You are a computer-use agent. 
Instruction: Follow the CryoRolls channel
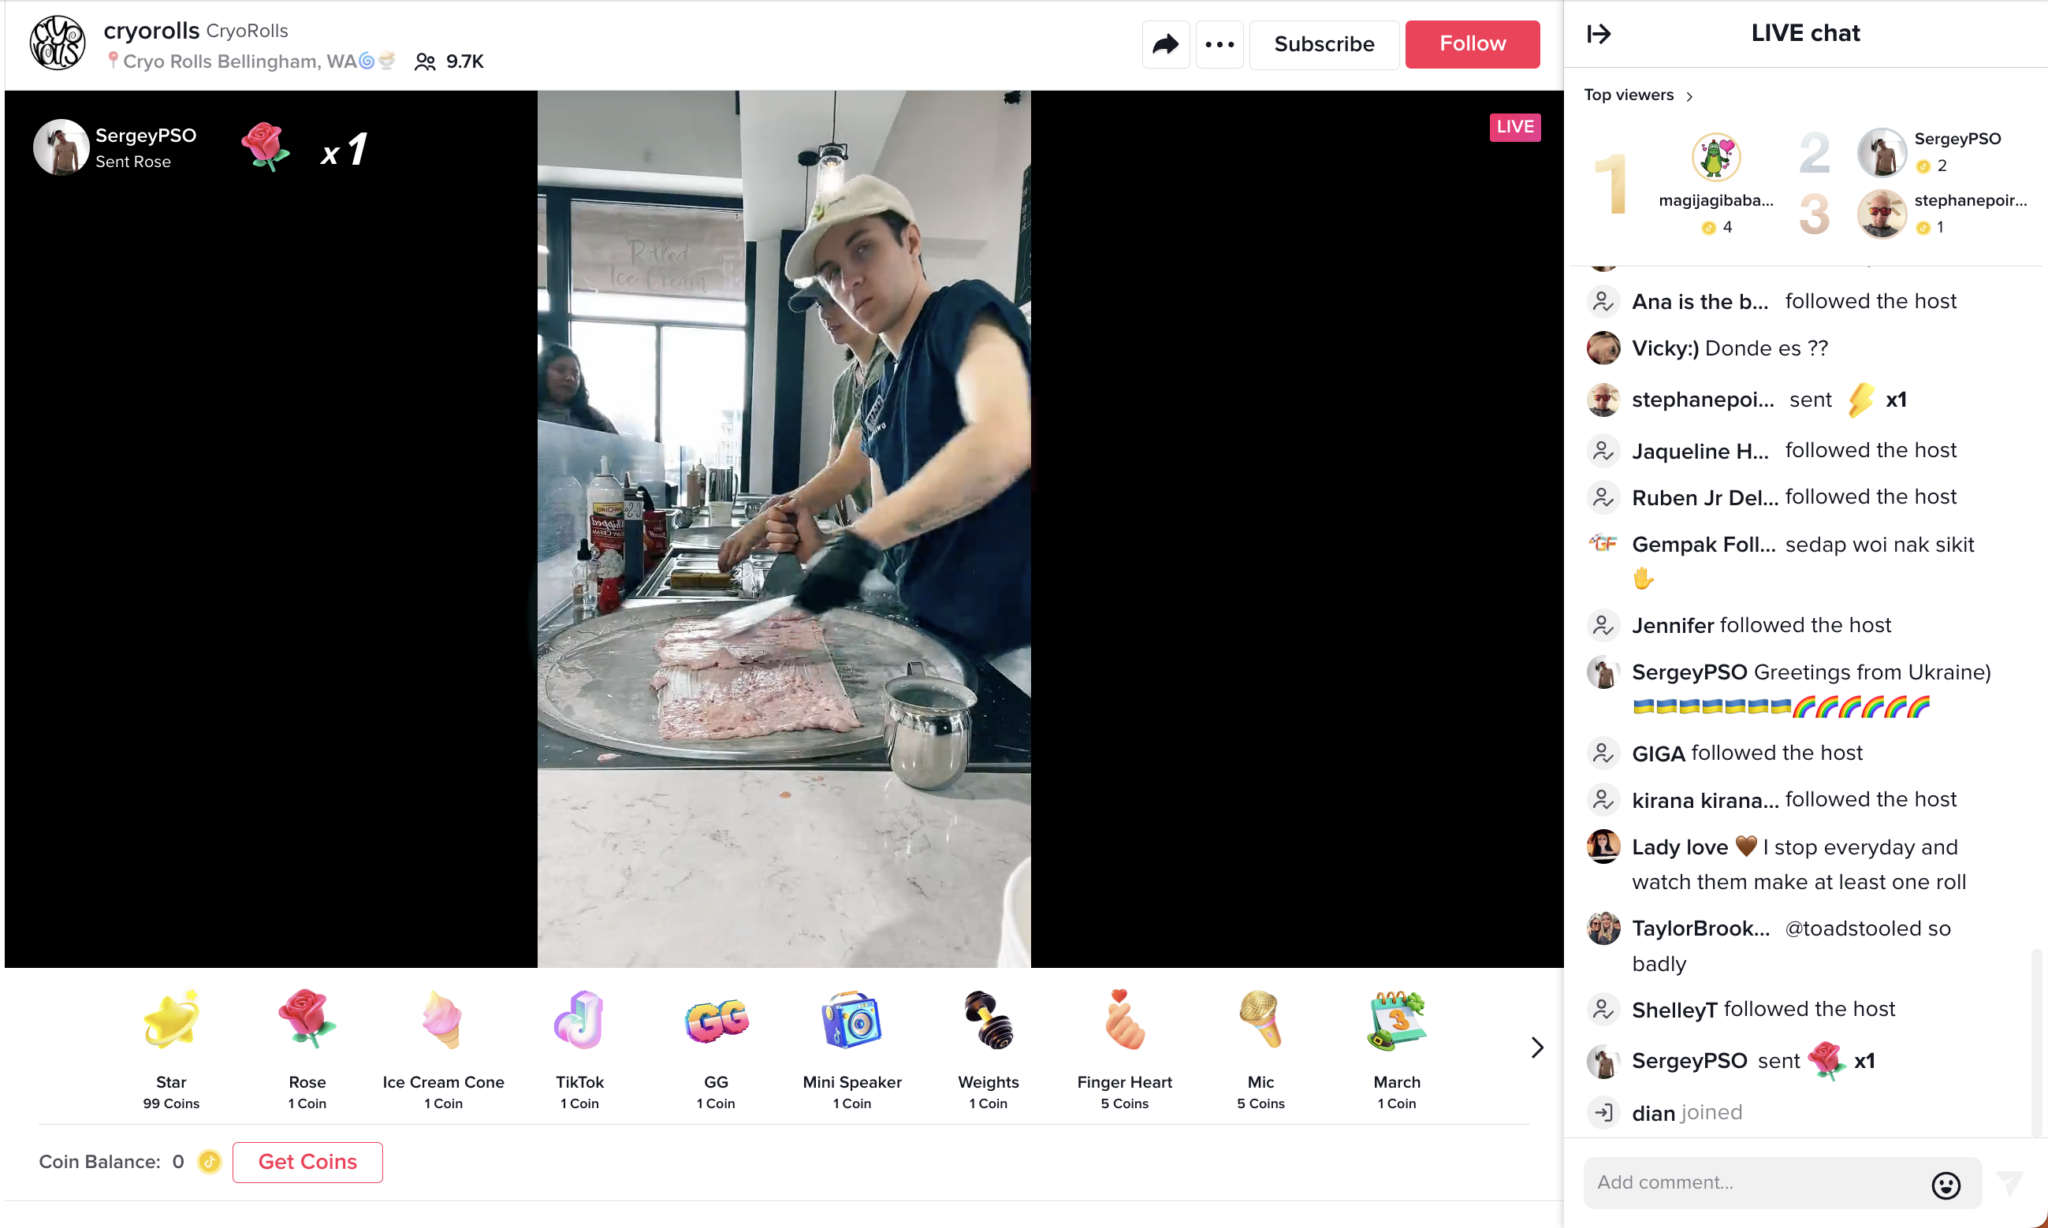[x=1472, y=44]
